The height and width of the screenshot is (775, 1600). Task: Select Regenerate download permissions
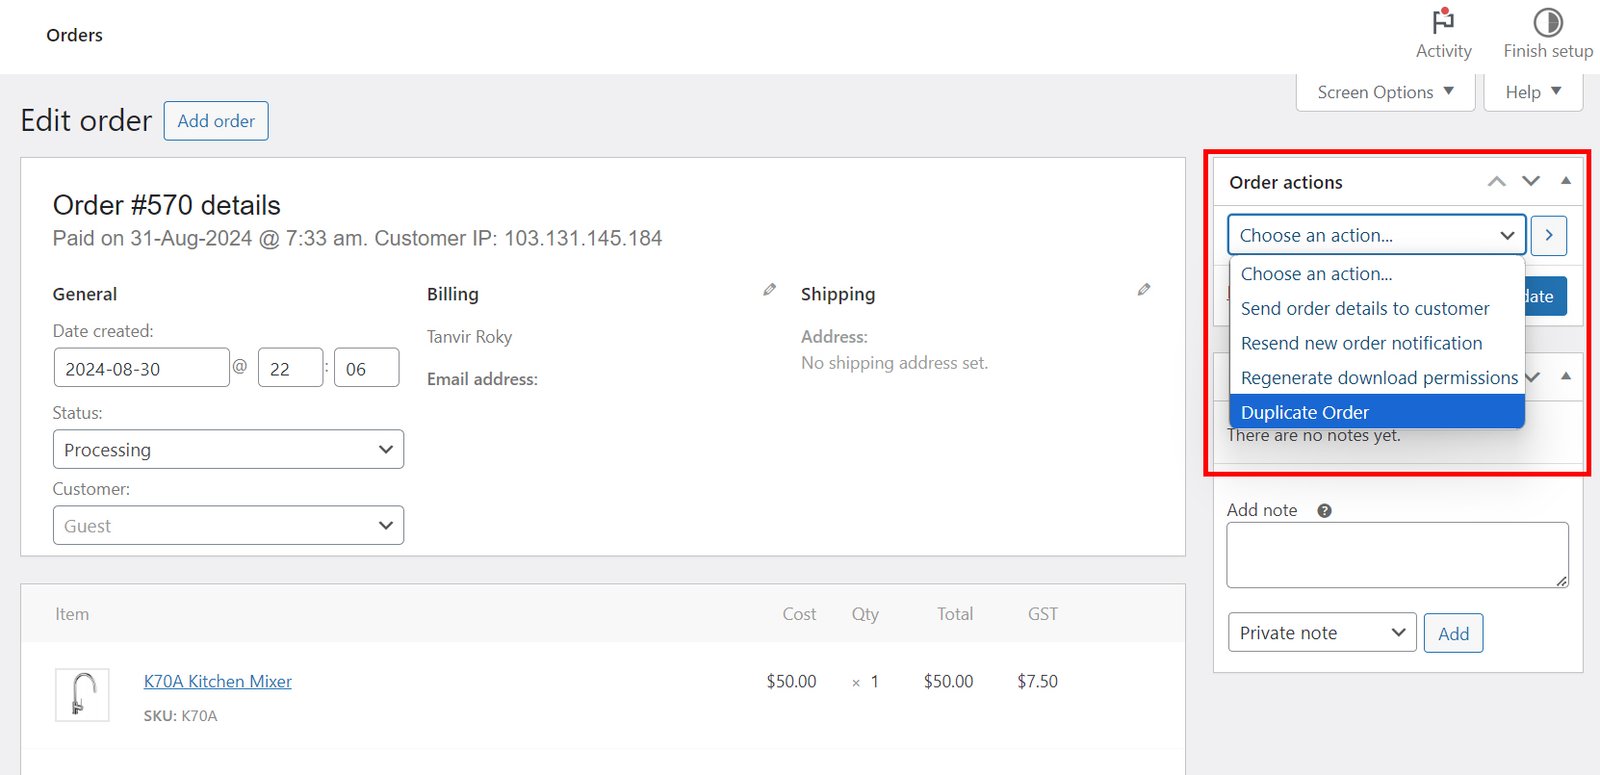point(1377,378)
